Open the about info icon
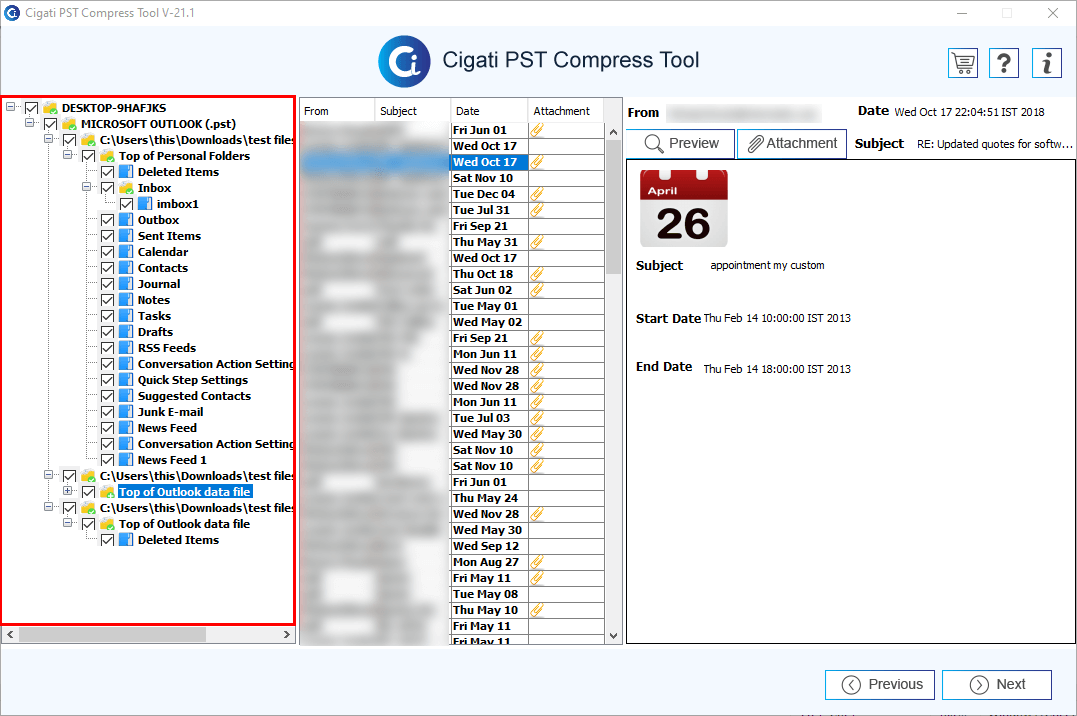The image size is (1077, 716). 1047,63
